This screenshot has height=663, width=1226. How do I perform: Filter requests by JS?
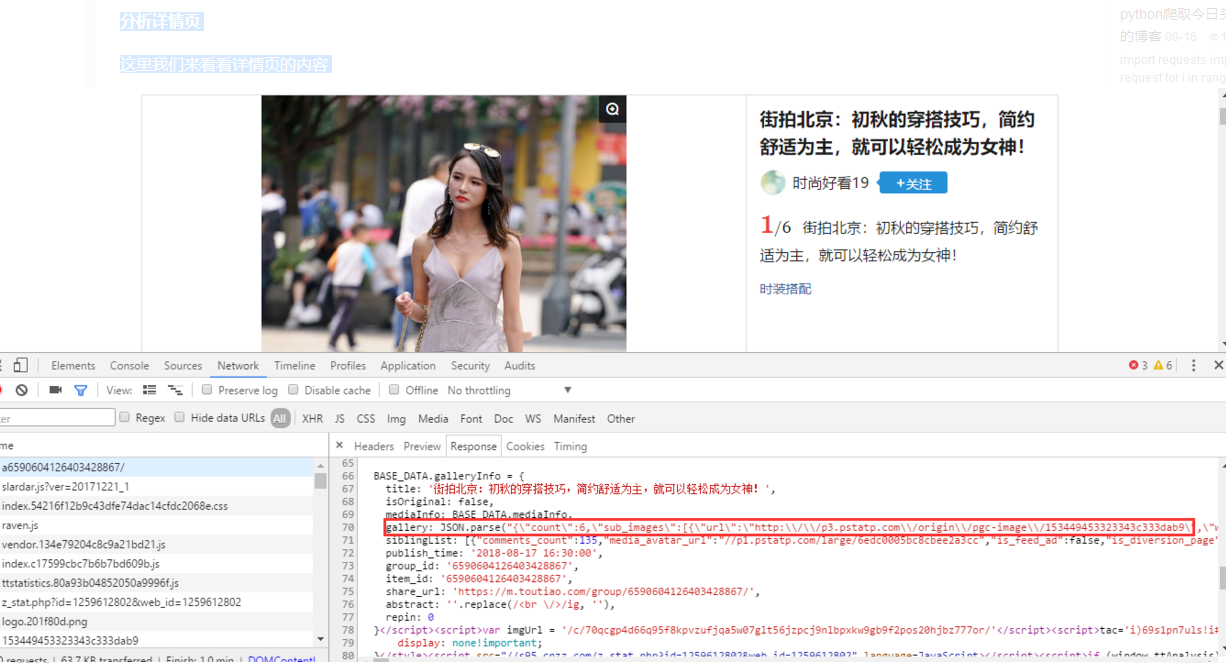(340, 418)
